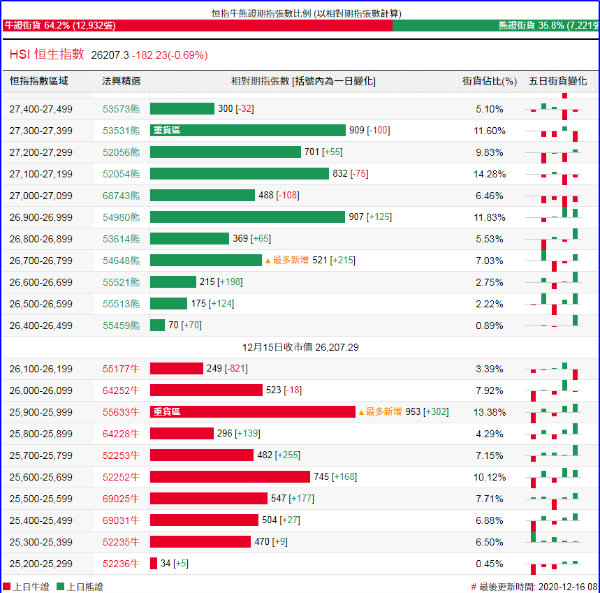This screenshot has height=593, width=600.
Task: Click value 249 [-821] text
Action: coord(227,368)
